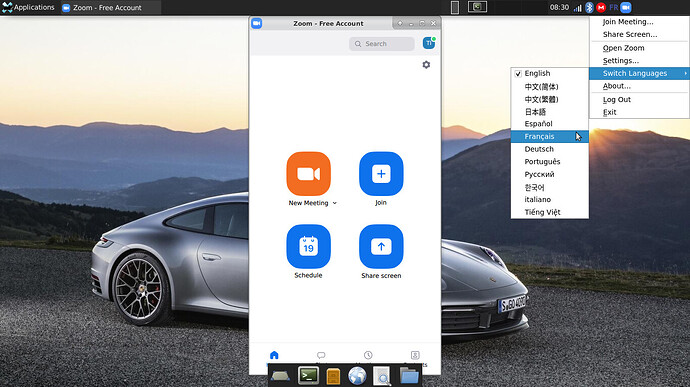The image size is (690, 387).
Task: Open the folder icon in the dock
Action: pyautogui.click(x=409, y=376)
